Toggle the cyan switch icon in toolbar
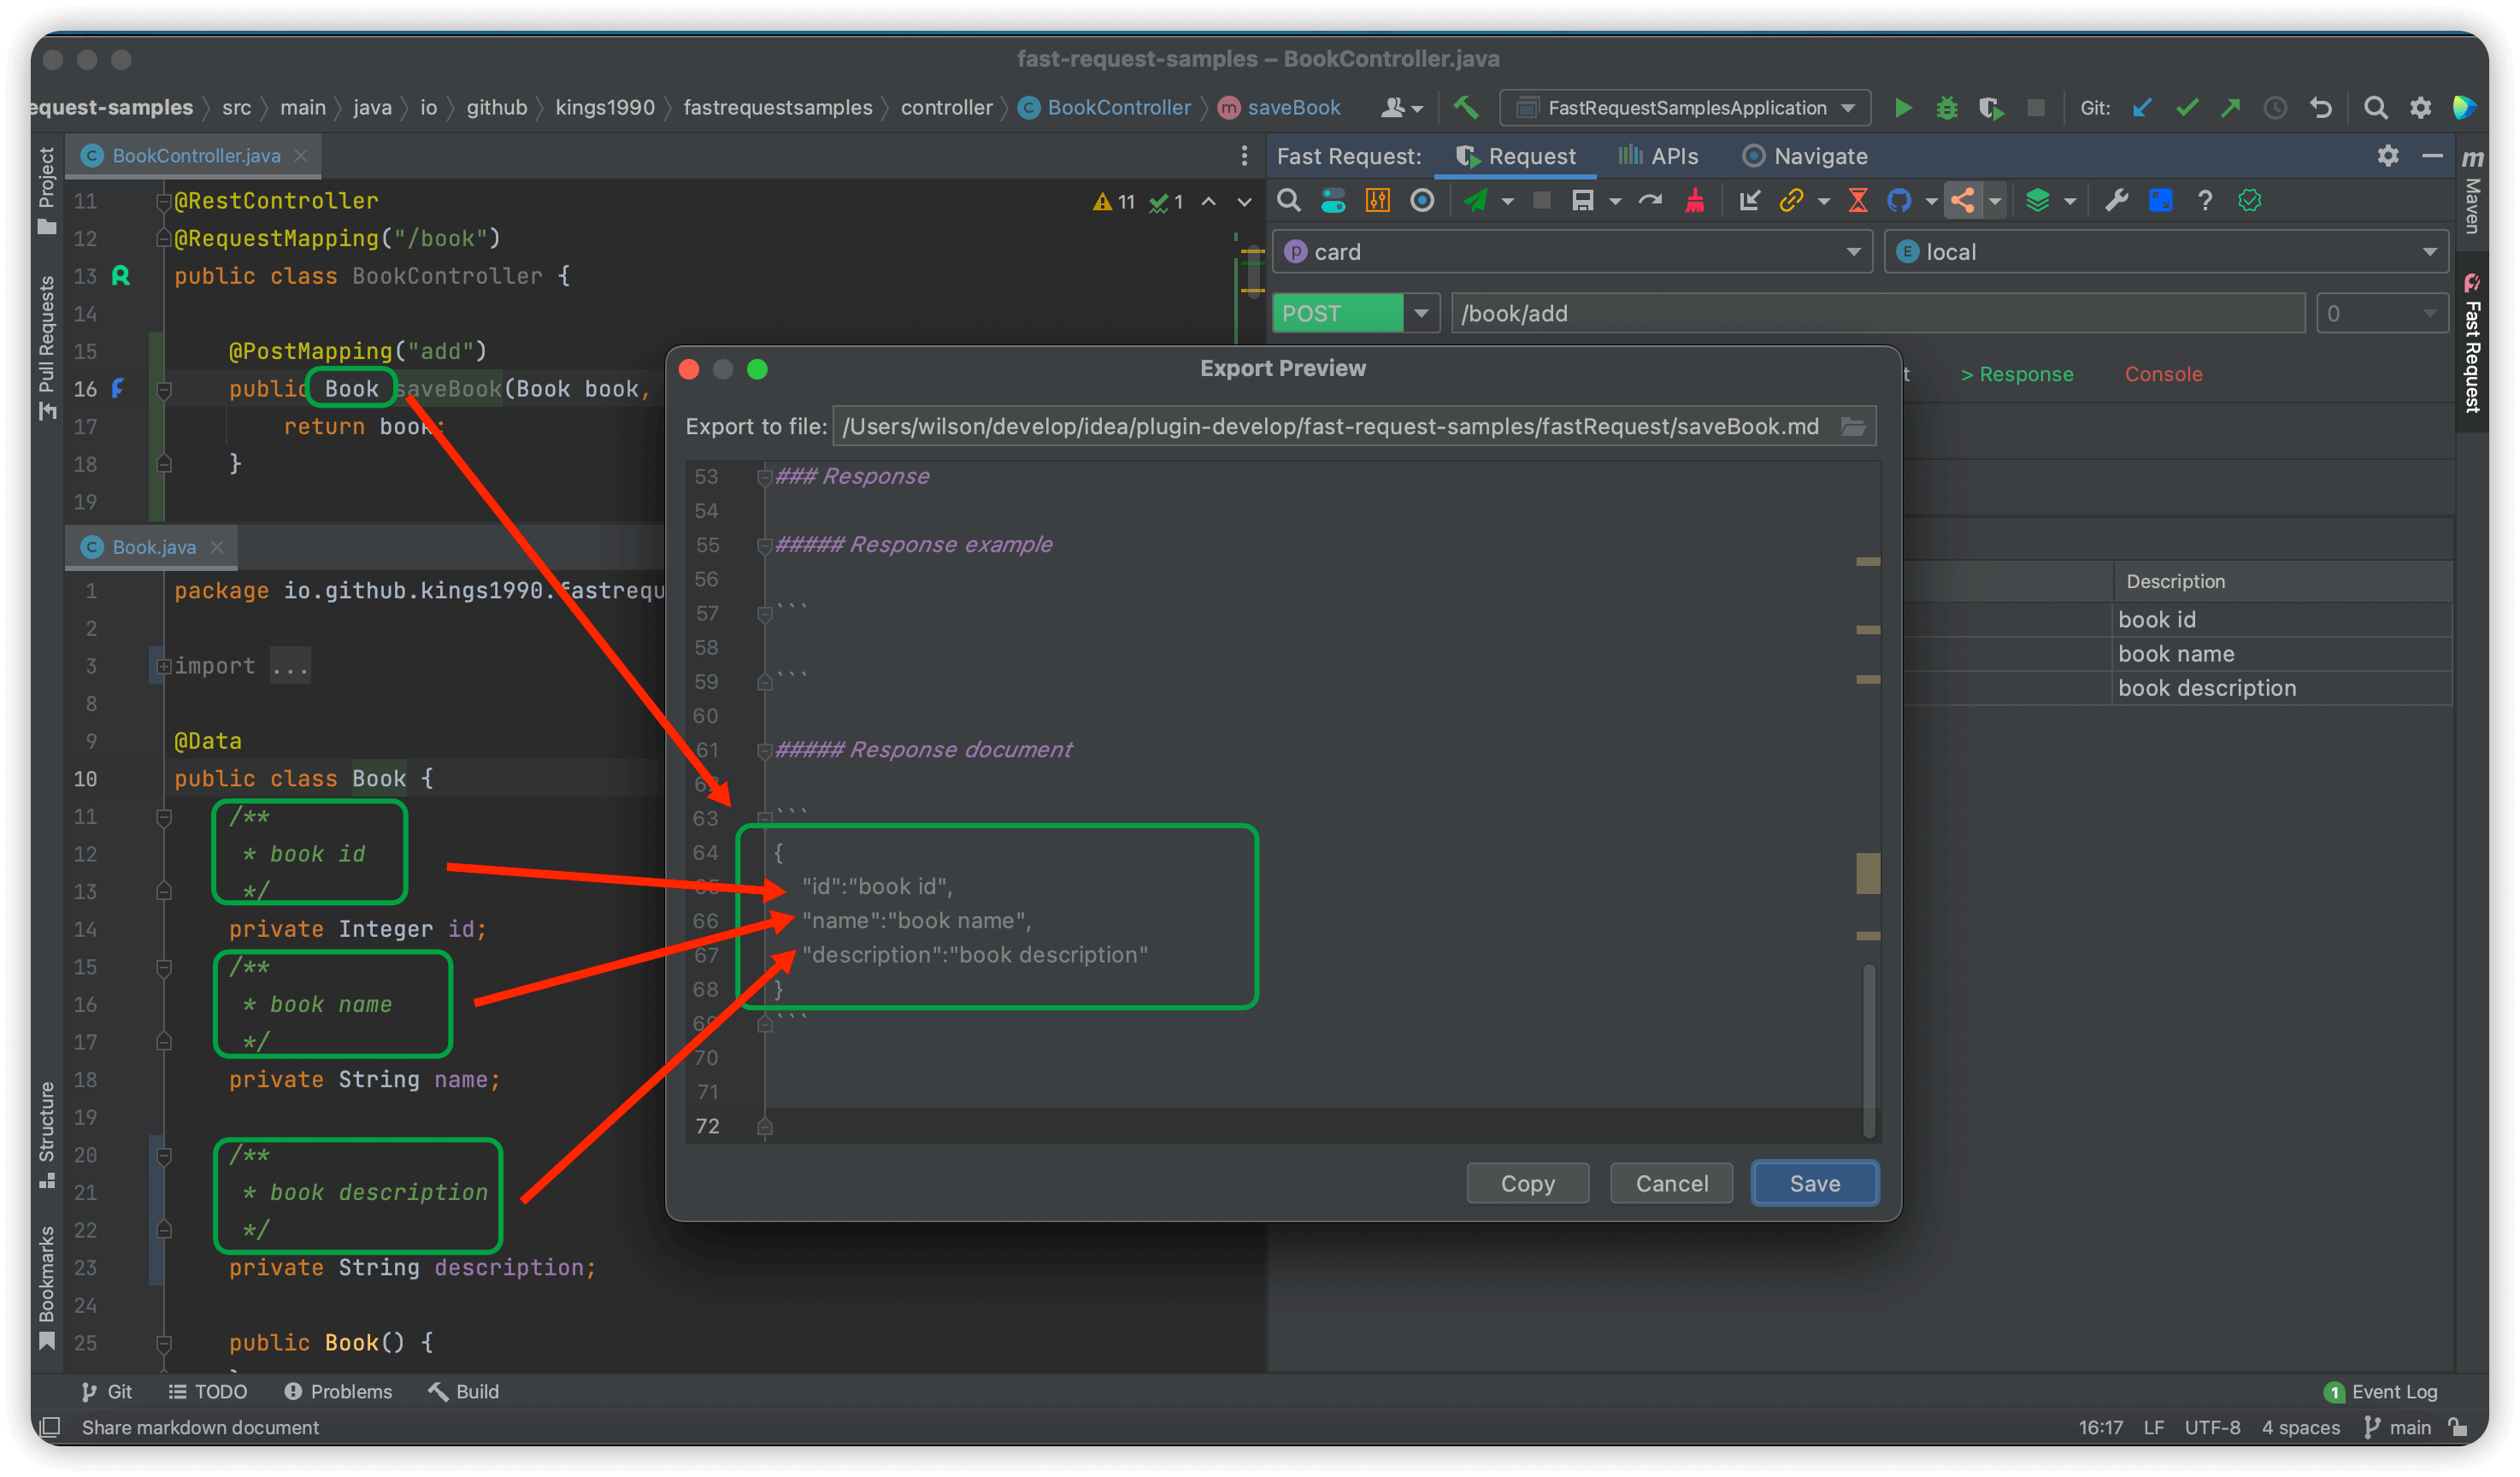Image resolution: width=2520 pixels, height=1477 pixels. pyautogui.click(x=1333, y=201)
